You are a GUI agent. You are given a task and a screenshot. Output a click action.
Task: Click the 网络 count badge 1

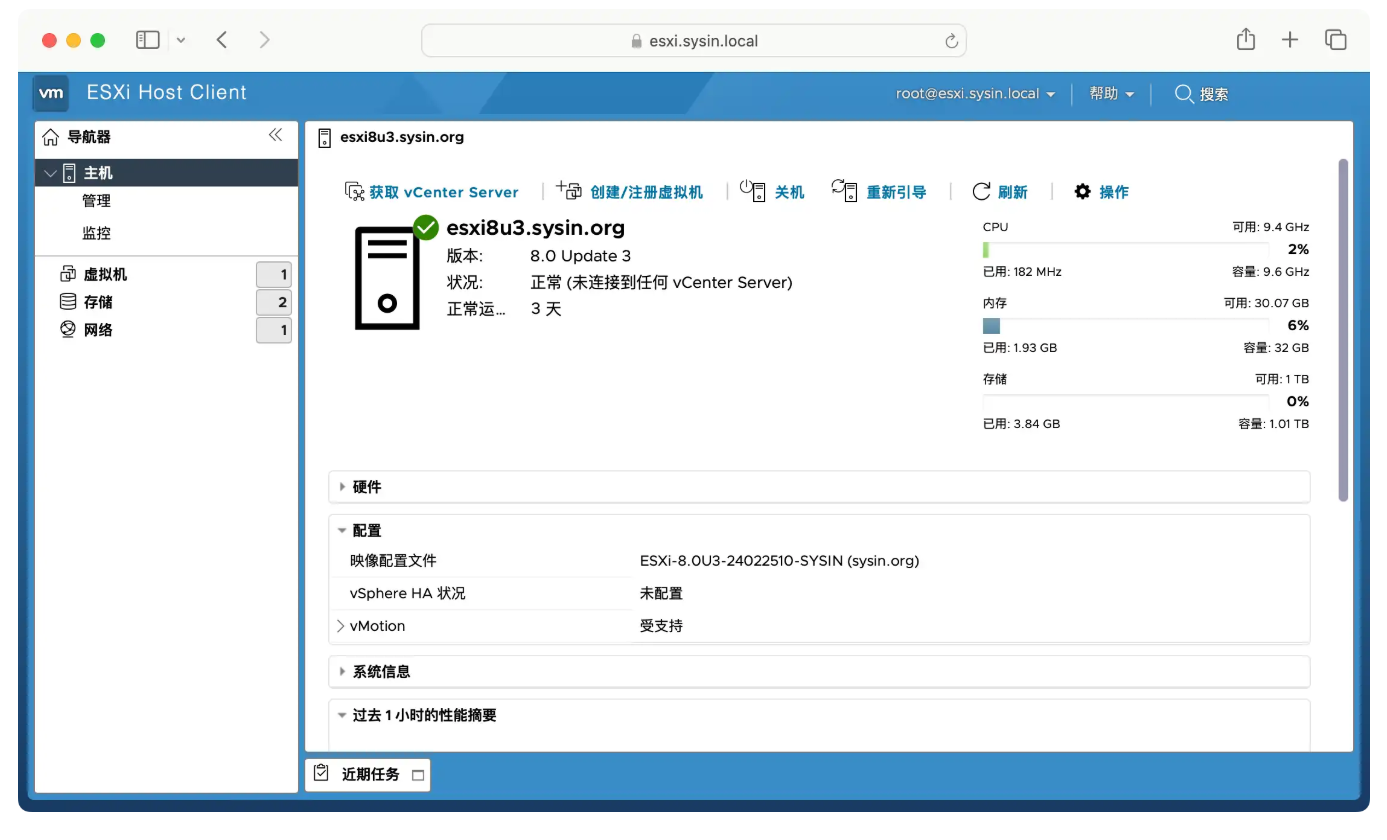click(x=274, y=330)
